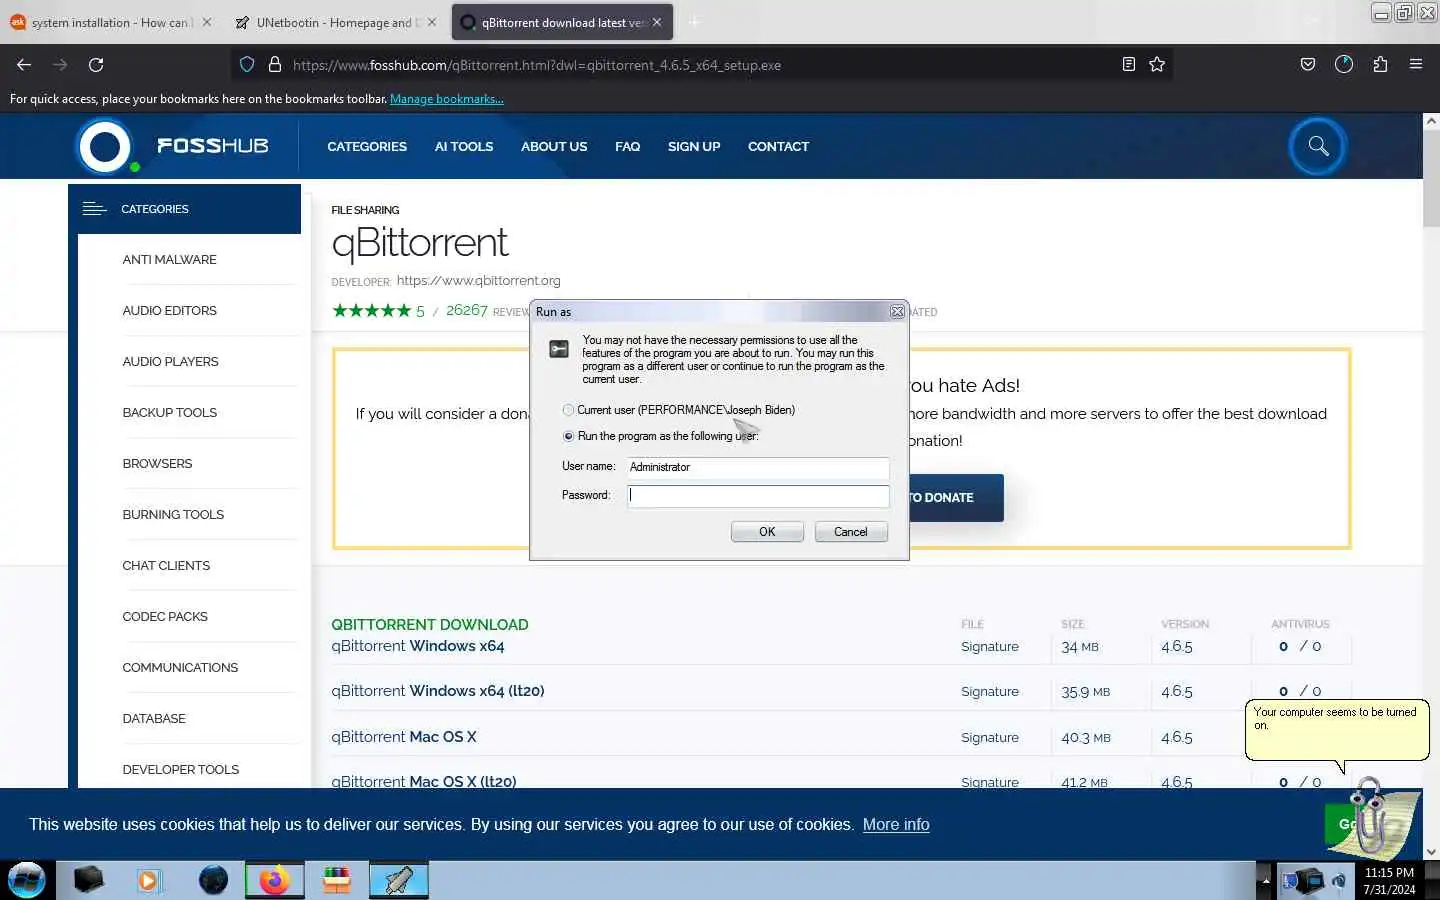
Task: Click the browser back arrow
Action: (x=24, y=64)
